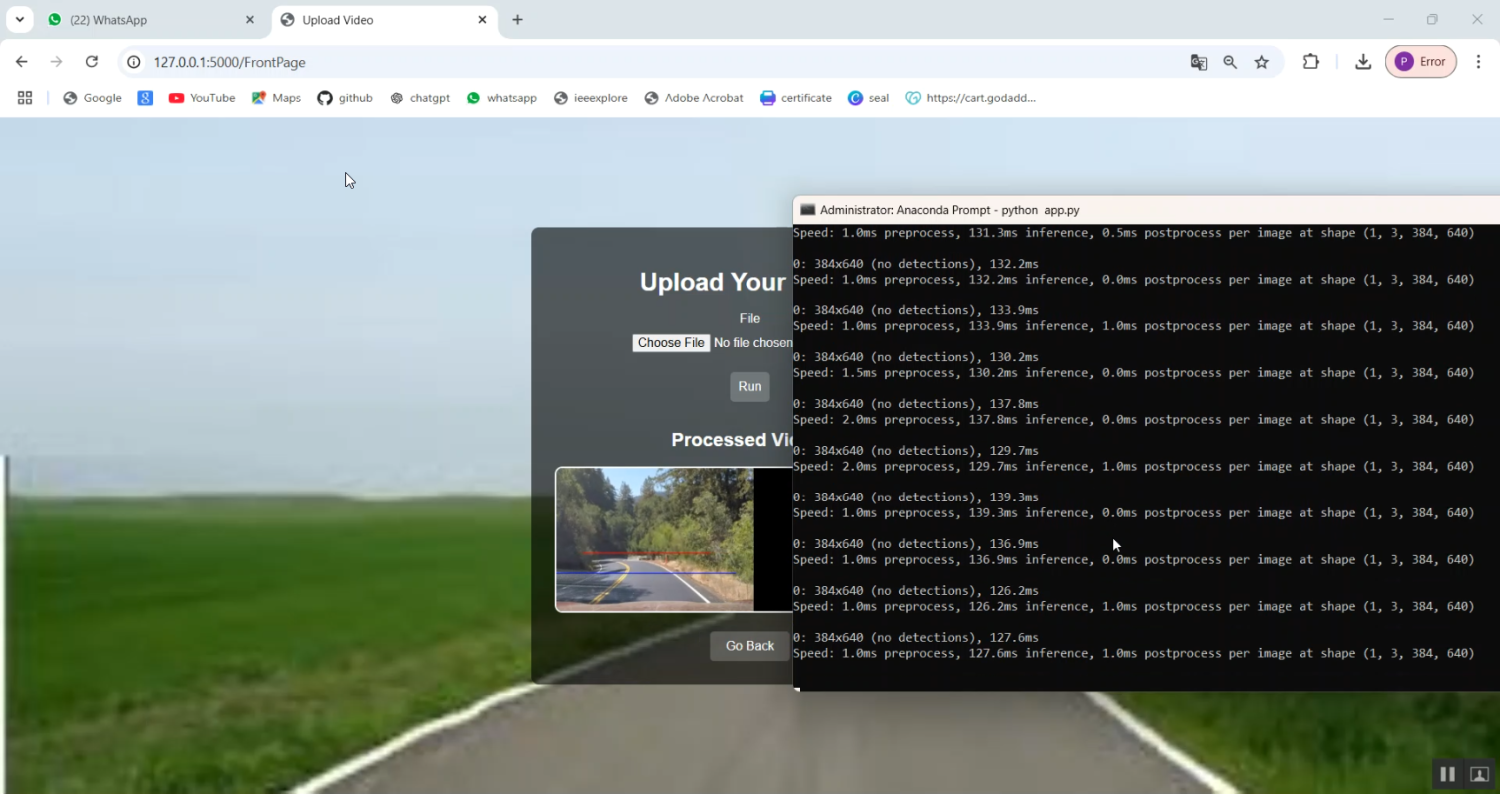Image resolution: width=1500 pixels, height=794 pixels.
Task: Open the blue G icon bookmark
Action: coord(145,98)
